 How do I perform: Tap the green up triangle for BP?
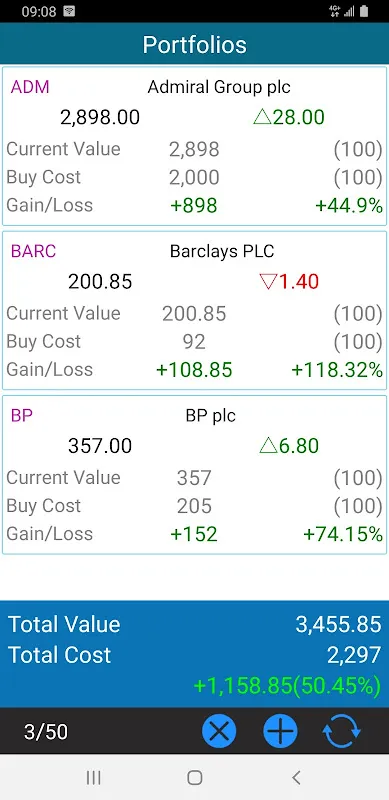coord(268,446)
